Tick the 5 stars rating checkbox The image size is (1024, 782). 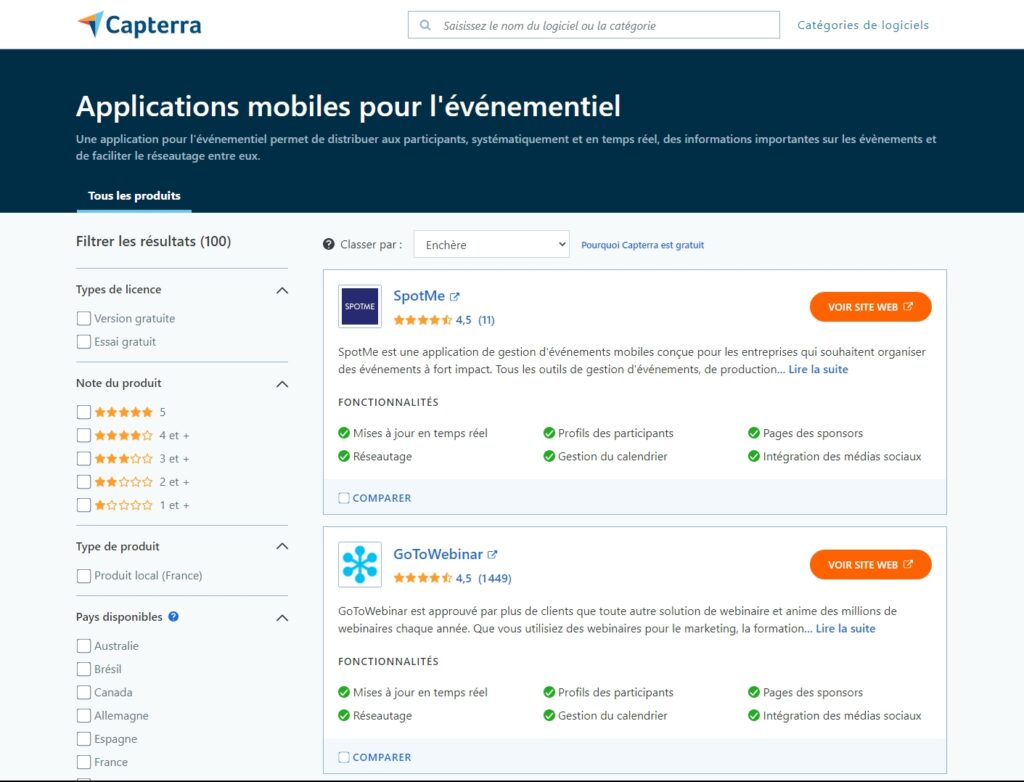point(84,412)
